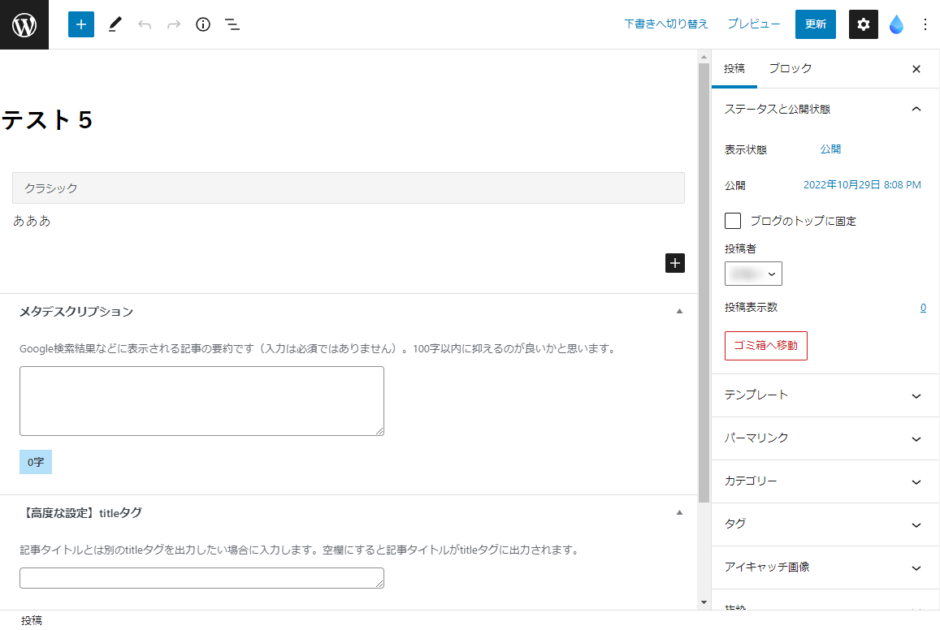
Task: Click the 更新 update button
Action: [x=815, y=24]
